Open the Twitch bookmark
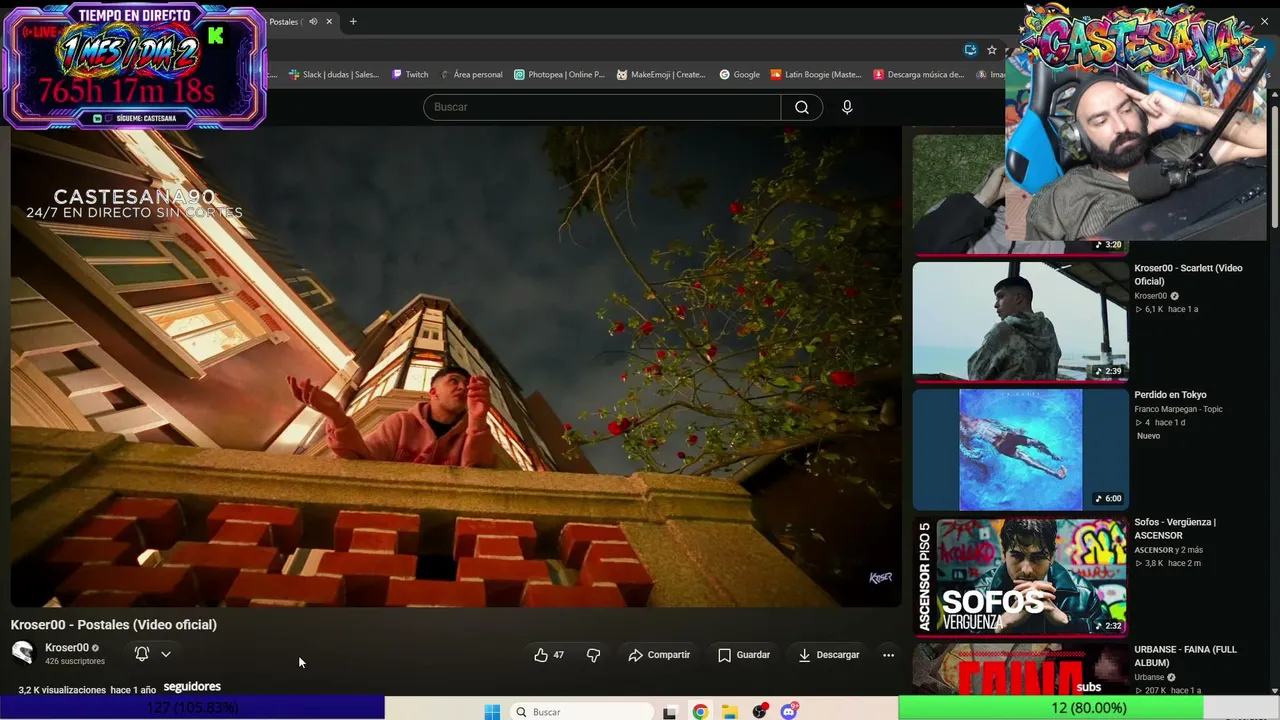1280x720 pixels. coord(410,74)
